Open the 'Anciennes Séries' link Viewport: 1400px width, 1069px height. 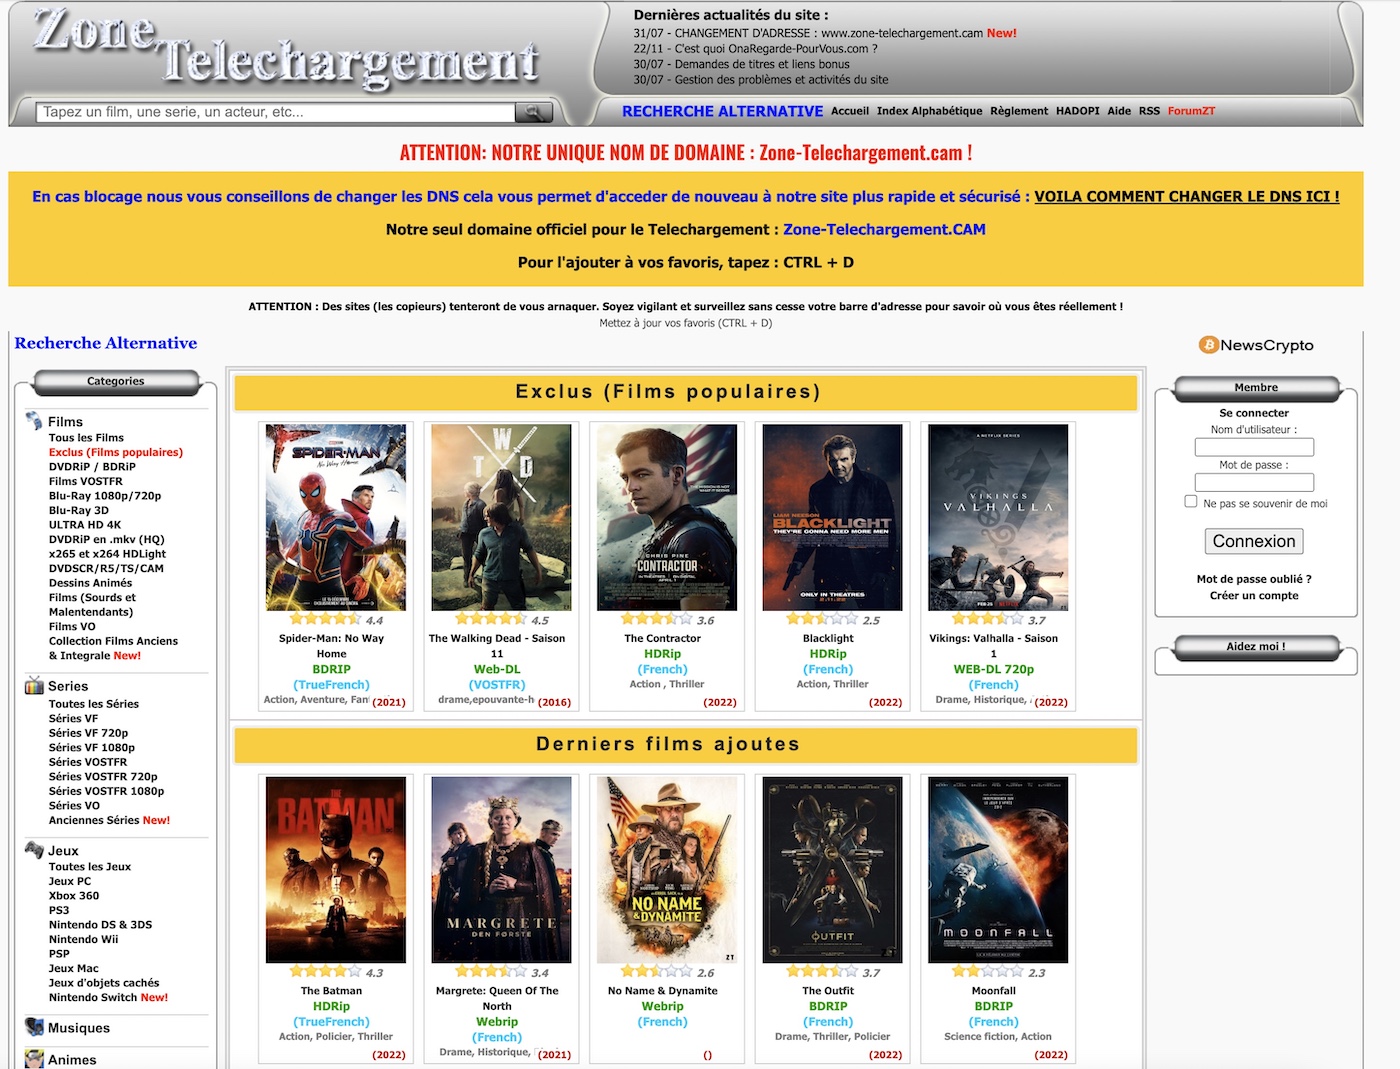point(94,820)
